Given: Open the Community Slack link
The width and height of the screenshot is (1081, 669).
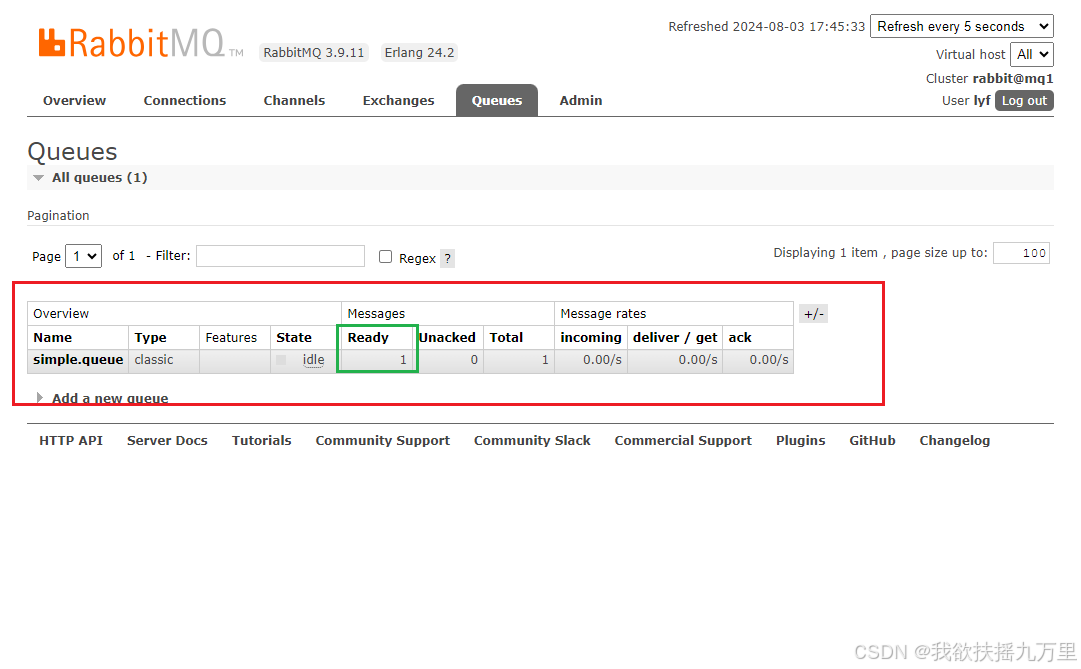Looking at the screenshot, I should coord(532,441).
